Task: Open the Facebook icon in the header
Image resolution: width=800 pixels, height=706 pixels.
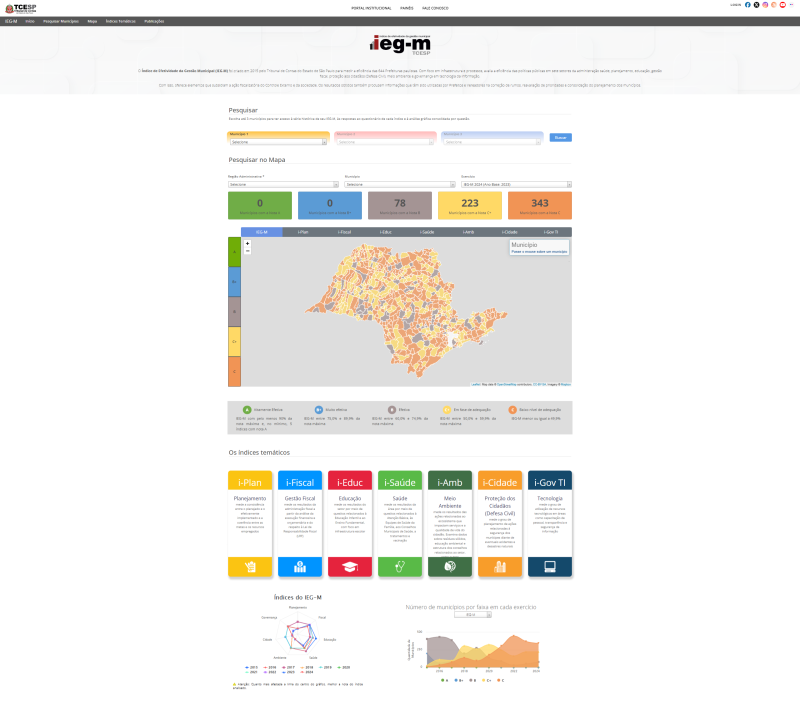Action: 748,5
